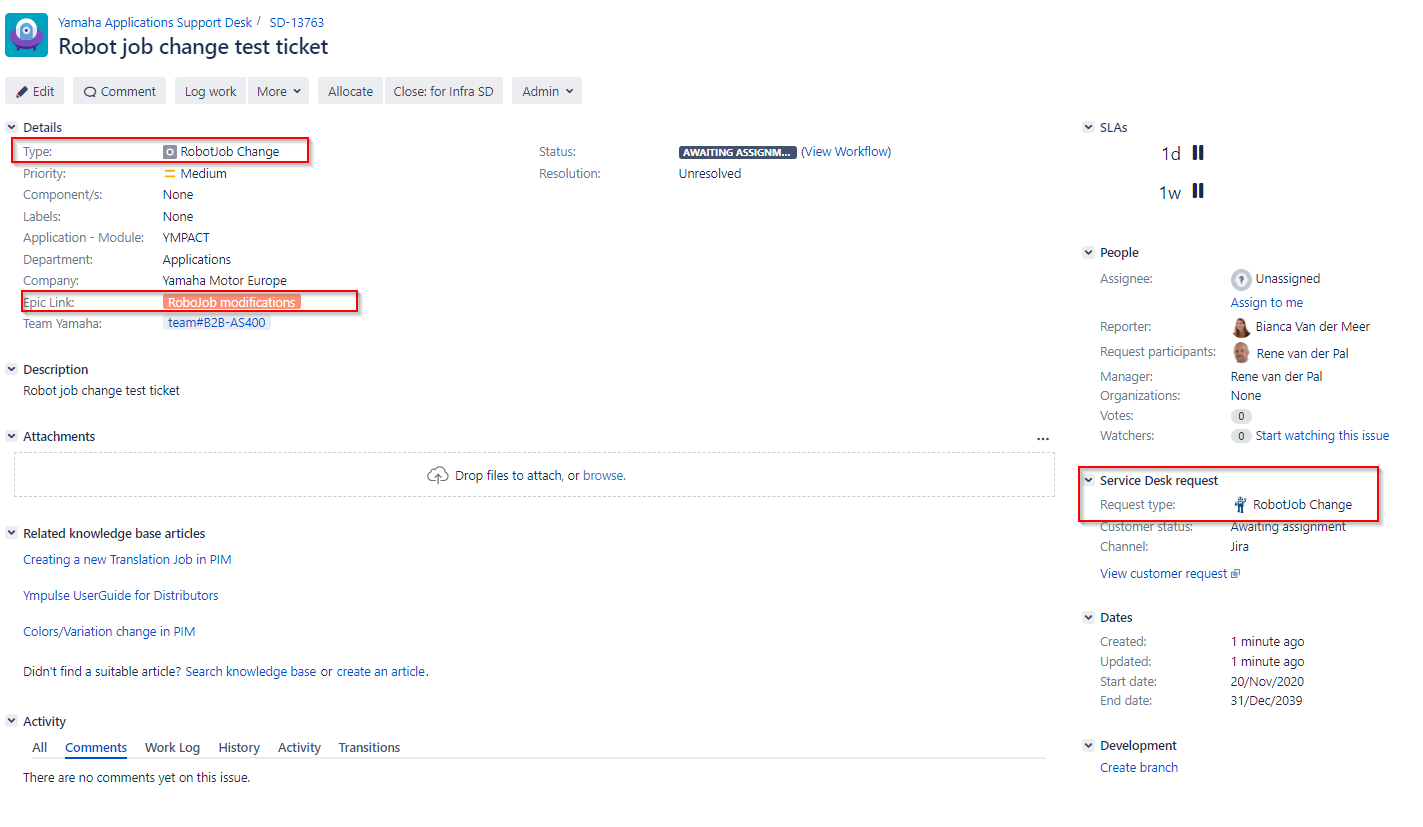Click the View Workflow link
The image size is (1423, 827).
click(846, 152)
